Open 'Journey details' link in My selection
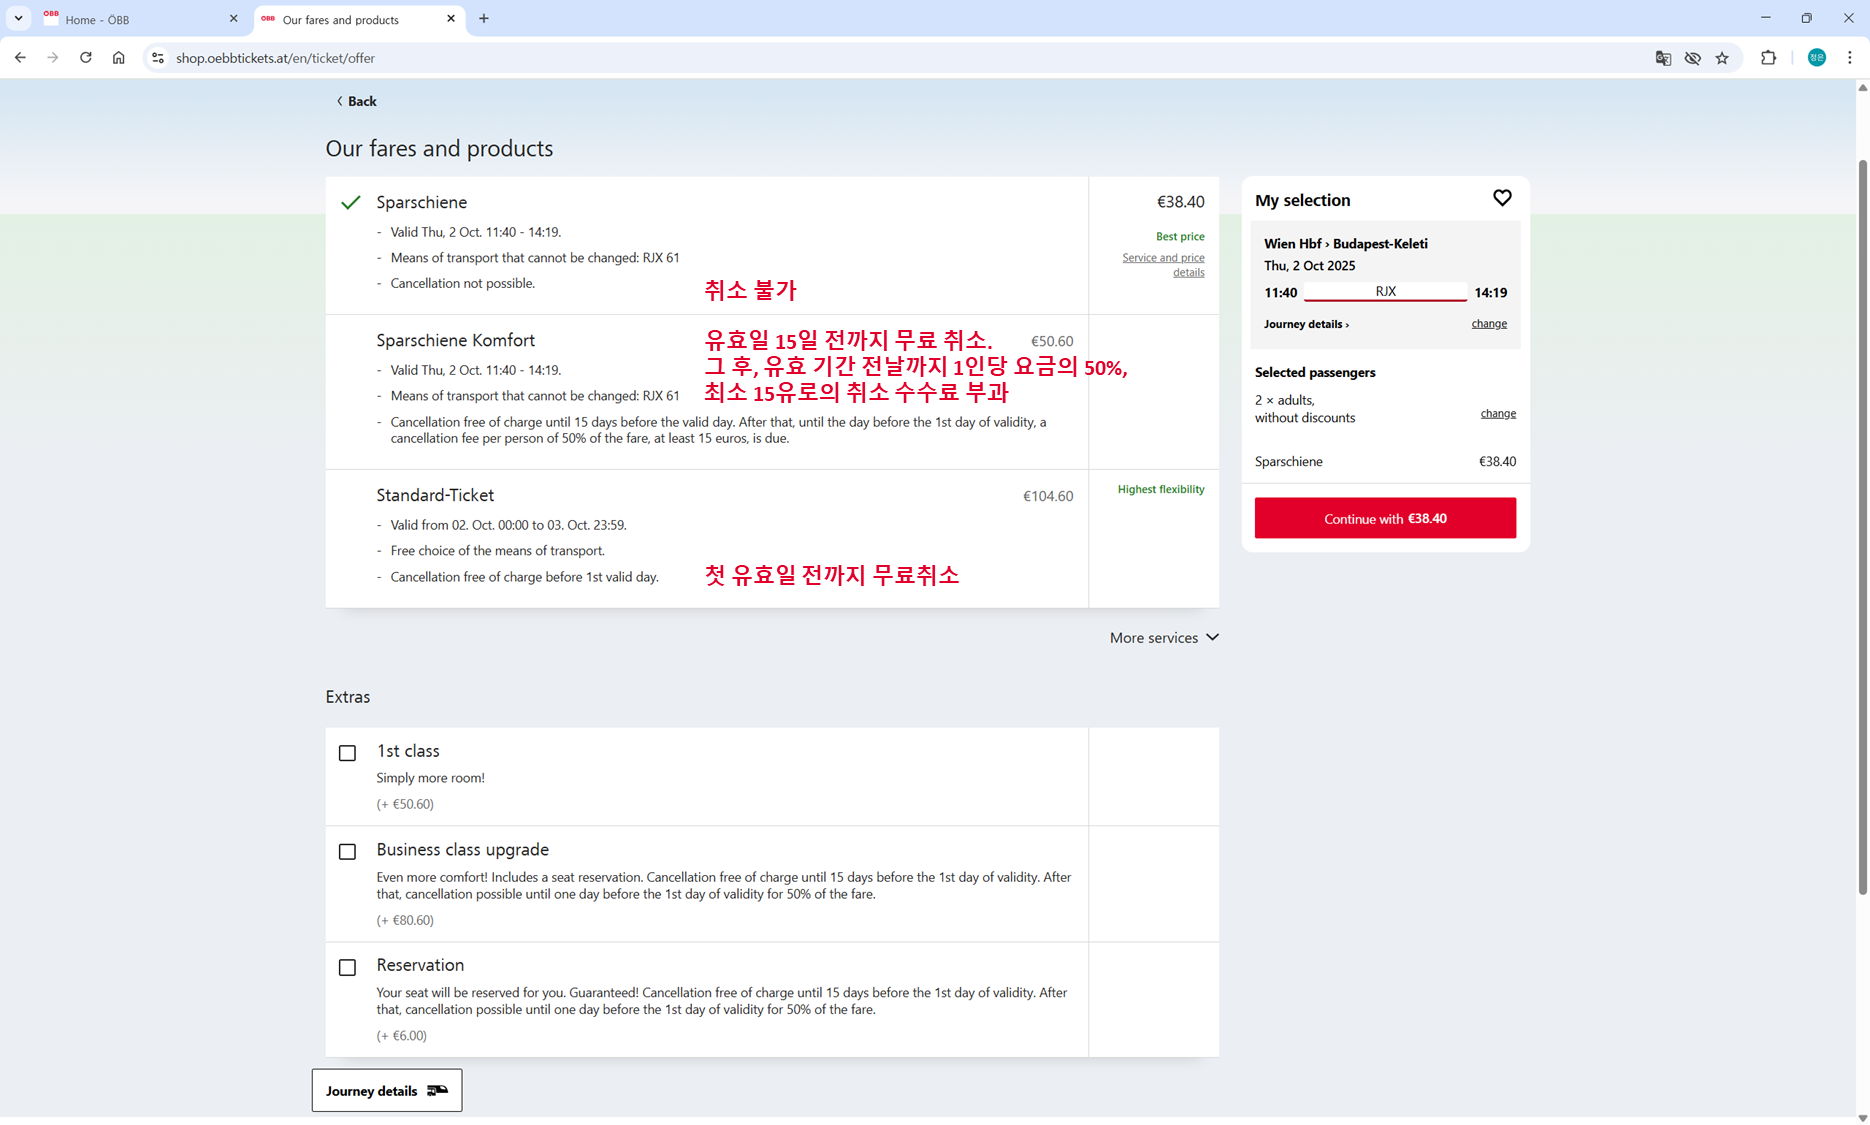The width and height of the screenshot is (1870, 1125). pyautogui.click(x=1306, y=324)
